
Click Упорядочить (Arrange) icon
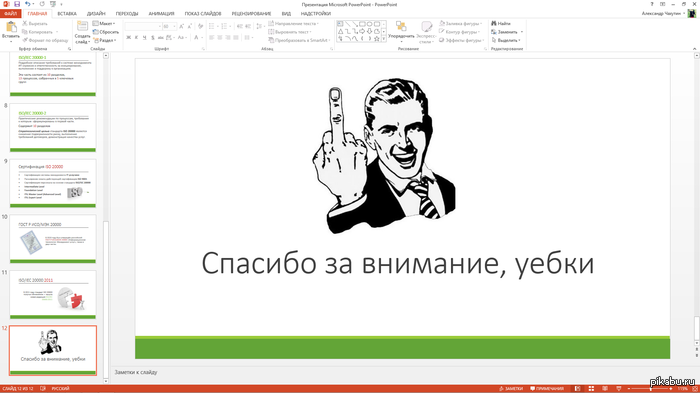401,26
